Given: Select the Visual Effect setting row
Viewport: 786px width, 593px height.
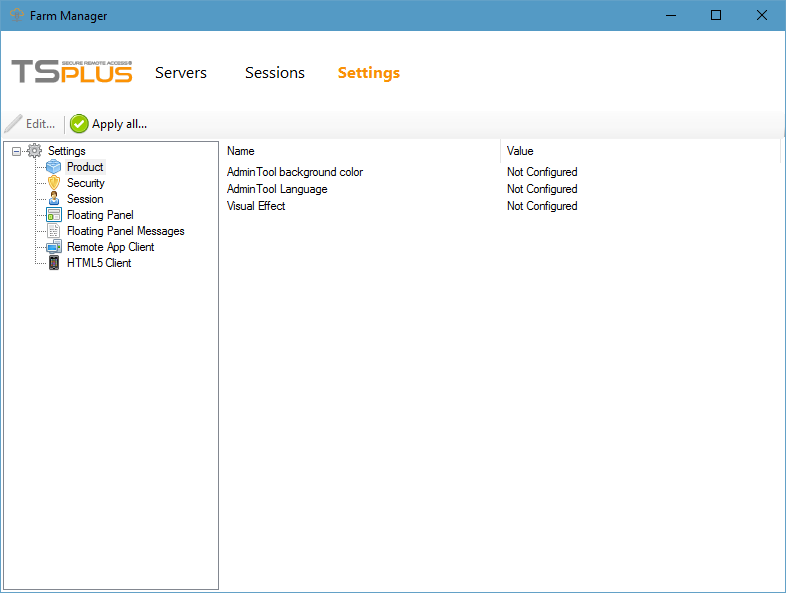Looking at the screenshot, I should tap(256, 206).
